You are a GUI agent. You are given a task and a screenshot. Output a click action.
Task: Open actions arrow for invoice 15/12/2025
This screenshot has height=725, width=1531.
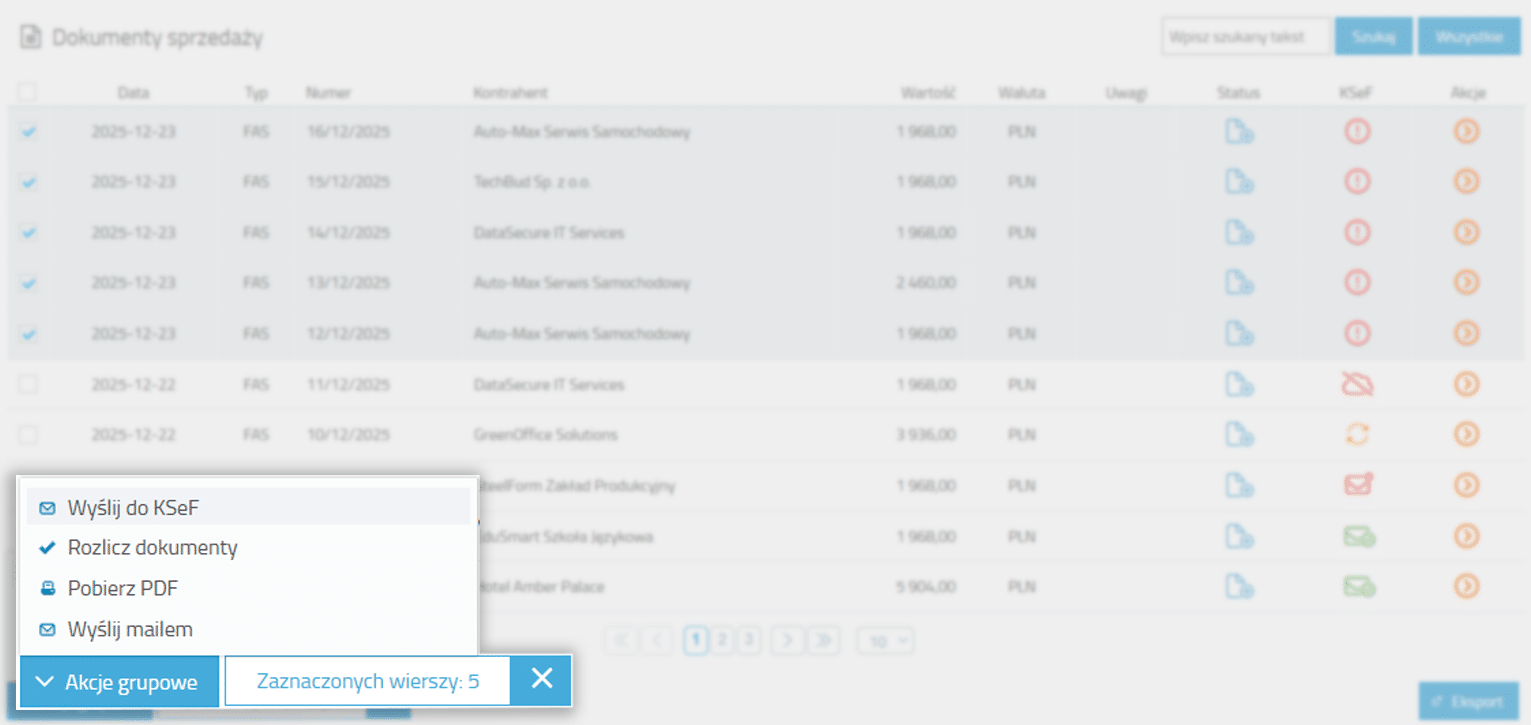point(1466,181)
